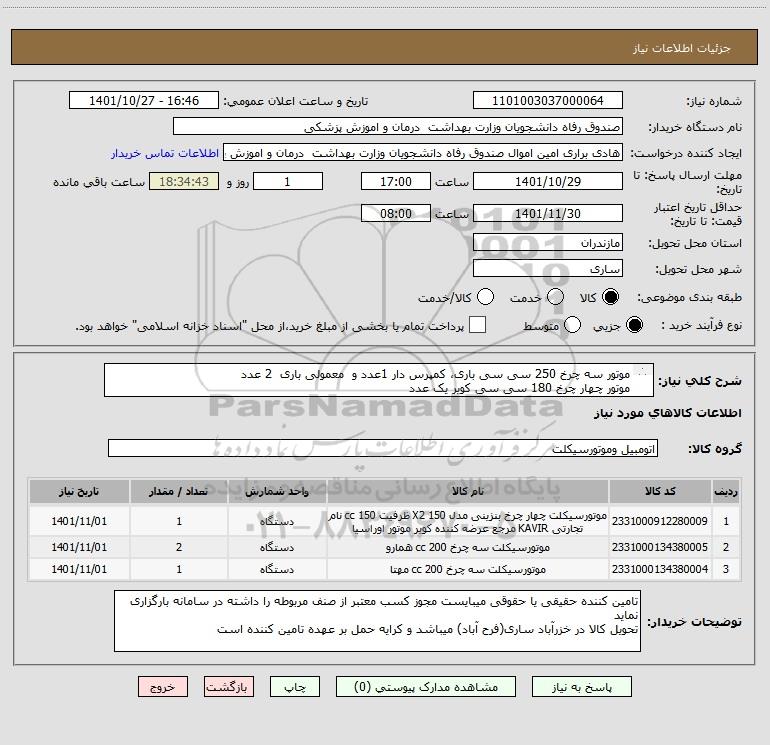The image size is (770, 745).
Task: Click the تاریخ نیاز column header
Action: 79,492
